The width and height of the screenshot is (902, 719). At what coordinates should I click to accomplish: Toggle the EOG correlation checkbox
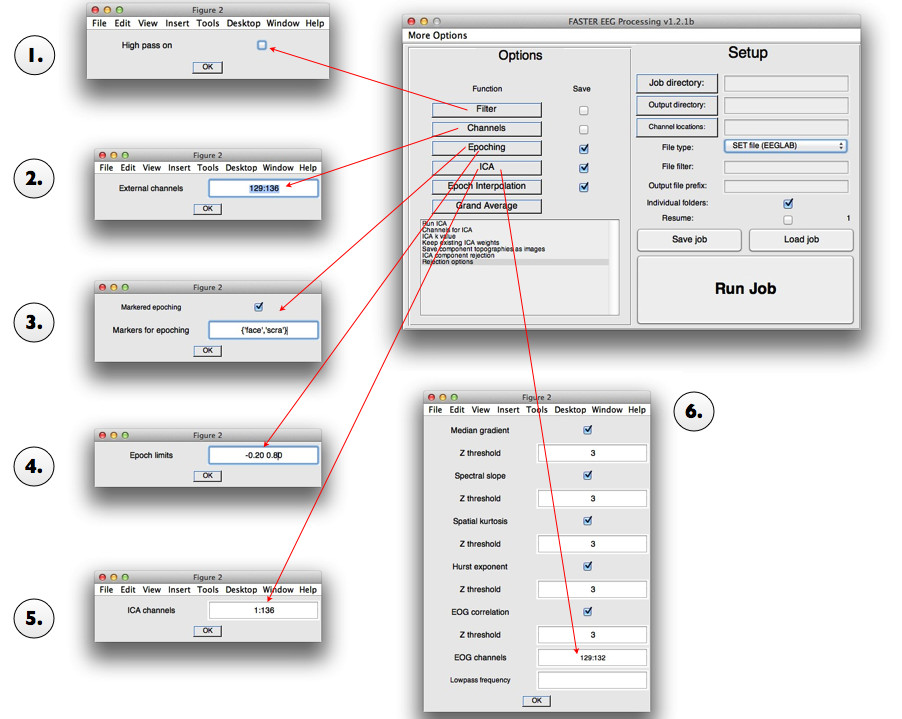click(x=587, y=611)
